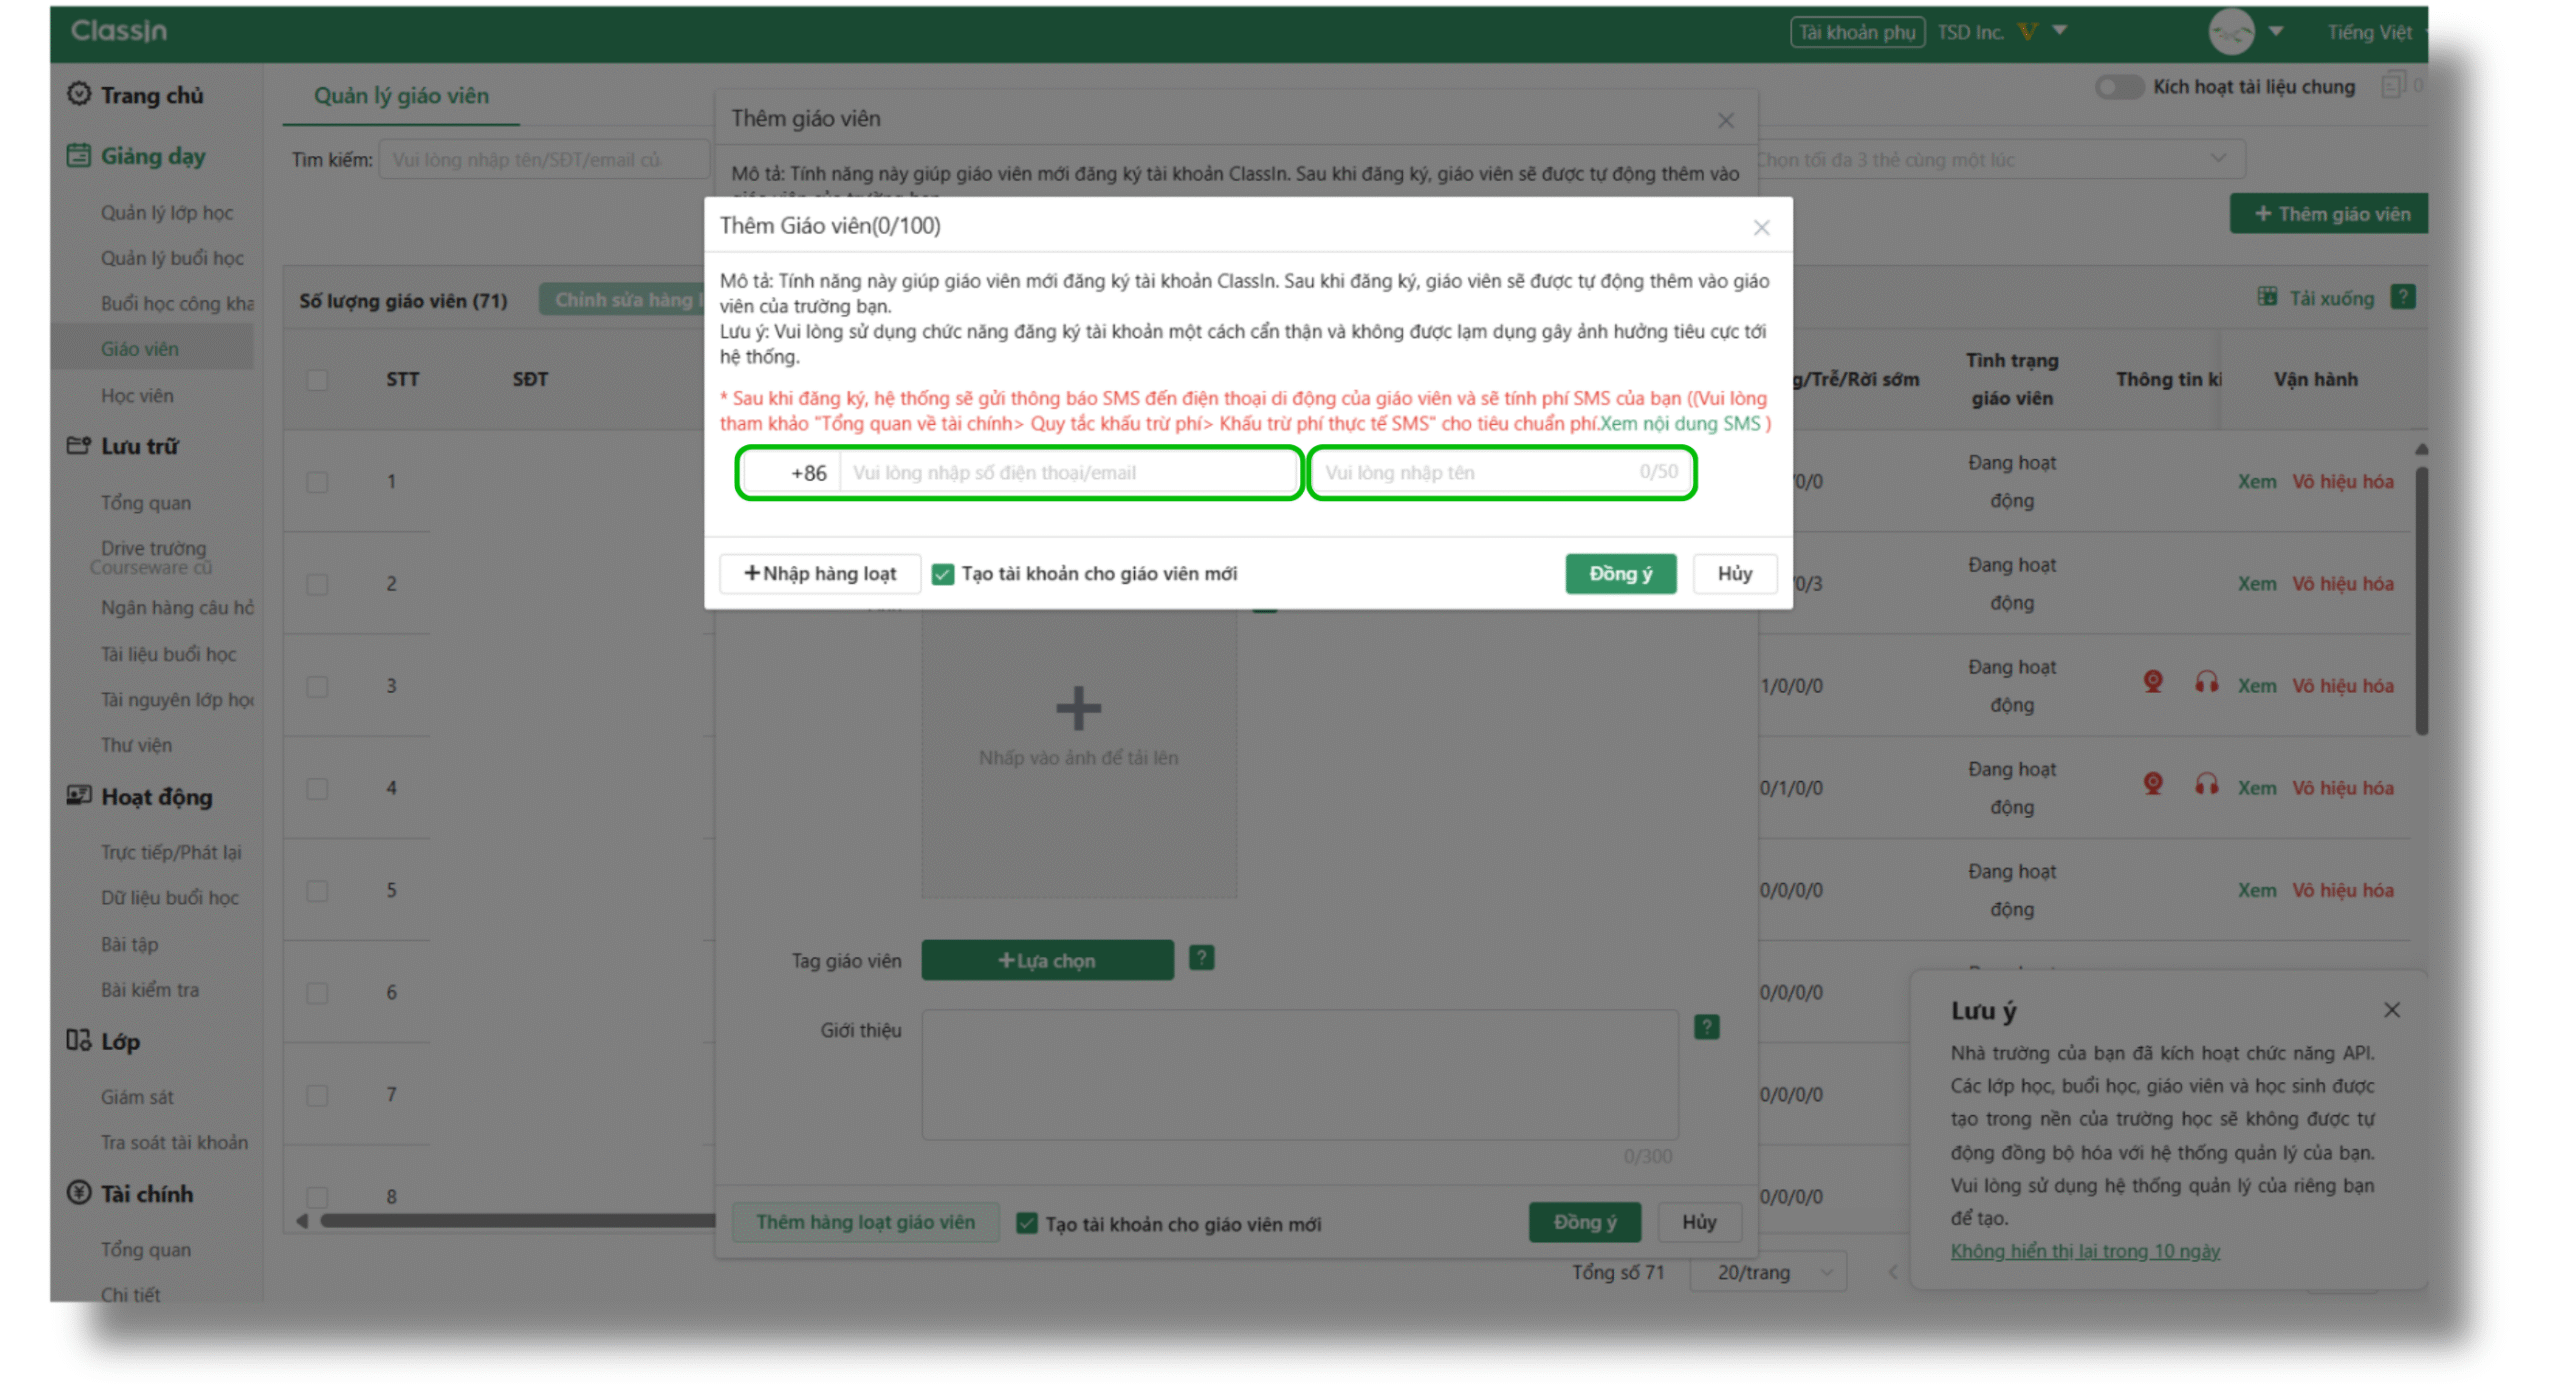The image size is (2560, 1396).
Task: Click headphone icon in teacher row 3
Action: [x=2205, y=683]
